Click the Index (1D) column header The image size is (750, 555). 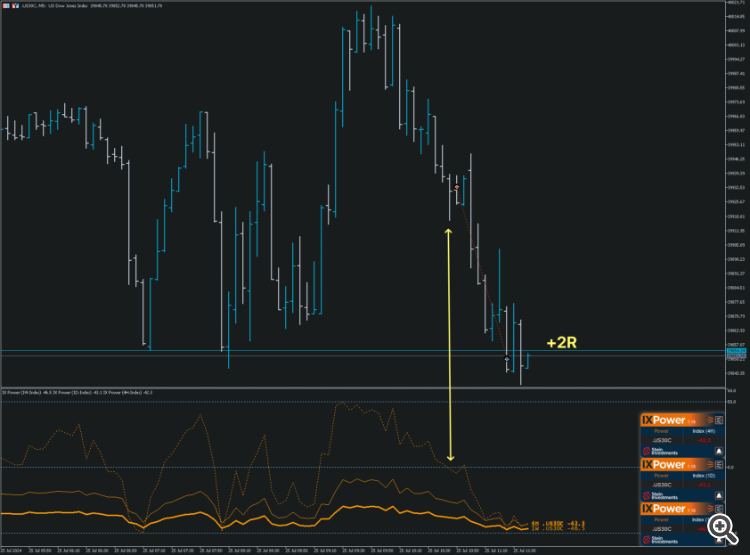[703, 476]
